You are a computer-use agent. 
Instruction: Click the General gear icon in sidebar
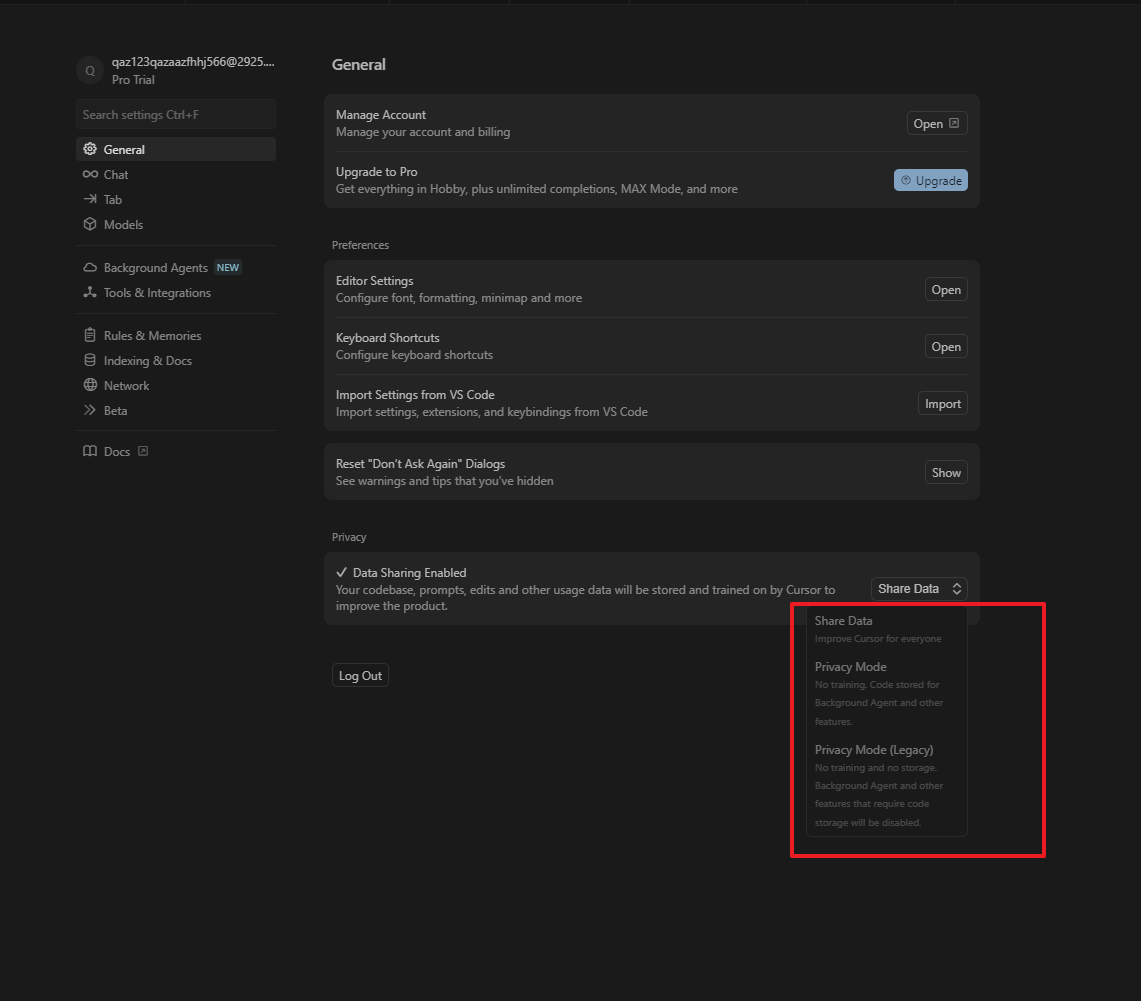click(90, 149)
